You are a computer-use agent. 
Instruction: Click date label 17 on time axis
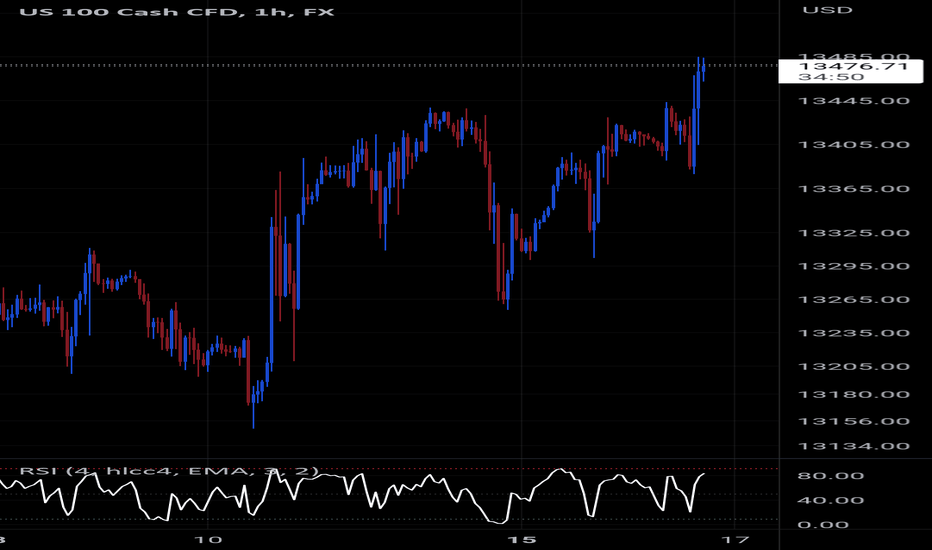[736, 540]
